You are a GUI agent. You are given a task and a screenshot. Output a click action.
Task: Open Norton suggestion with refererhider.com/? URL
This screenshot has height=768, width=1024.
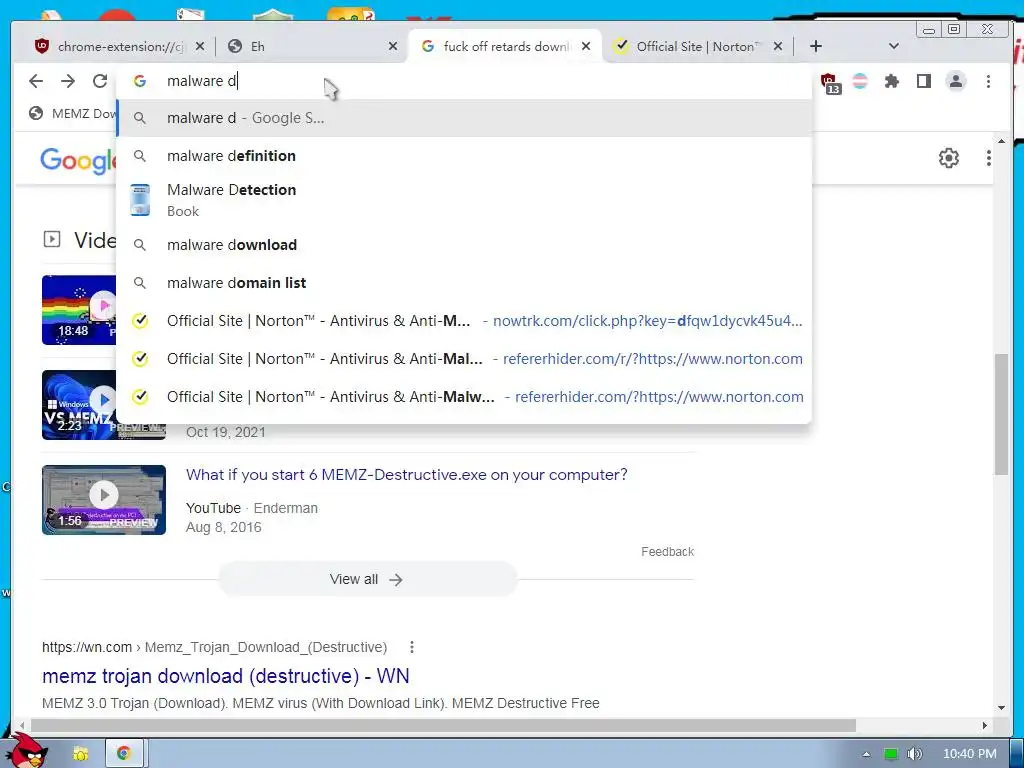[x=464, y=396]
